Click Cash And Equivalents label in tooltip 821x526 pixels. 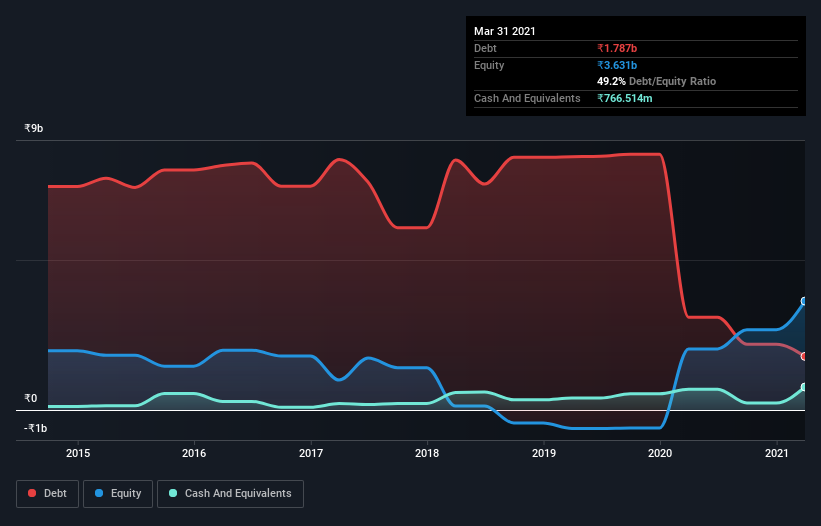pos(527,98)
